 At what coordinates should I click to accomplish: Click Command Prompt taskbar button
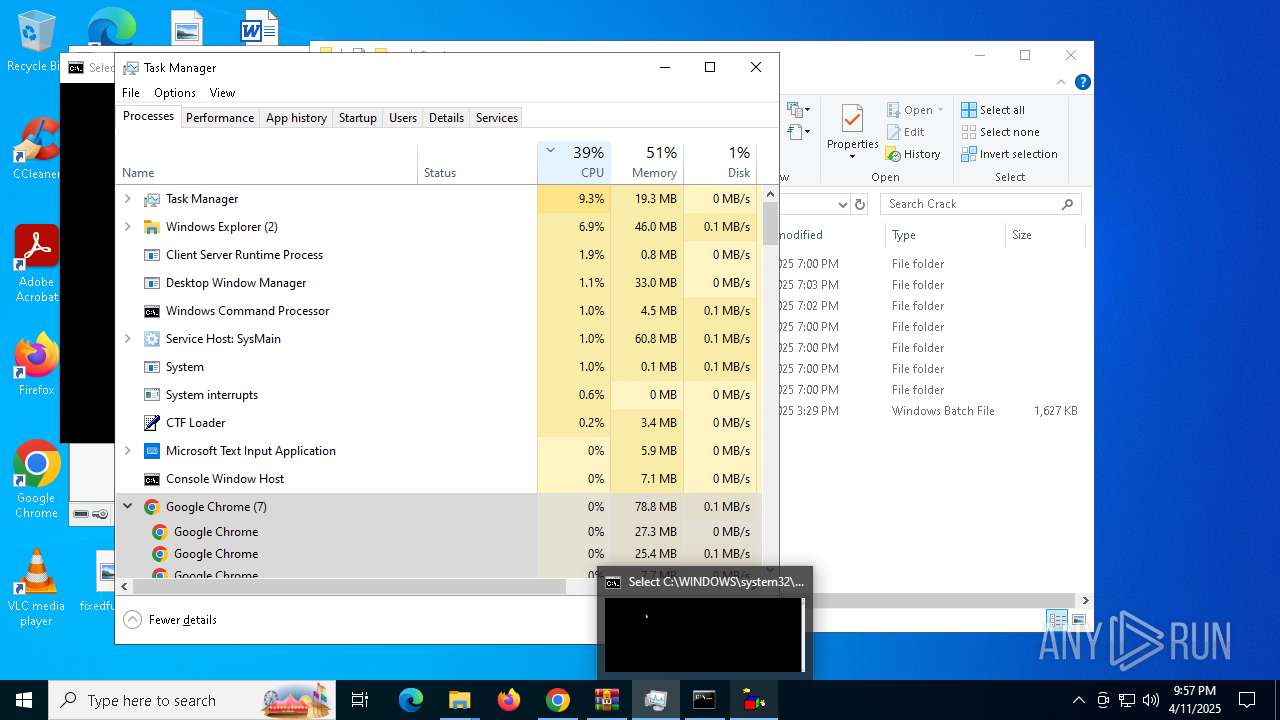(x=705, y=700)
